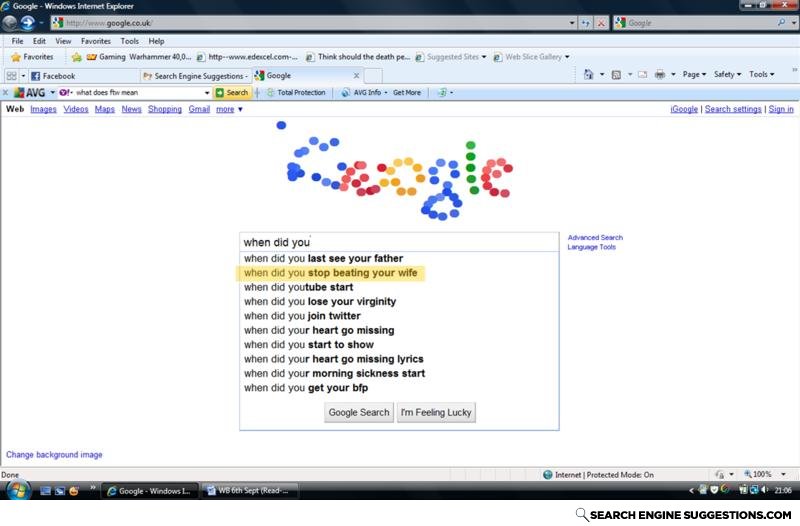Screen dimensions: 800x526
Task: Open the View menu
Action: click(63, 41)
